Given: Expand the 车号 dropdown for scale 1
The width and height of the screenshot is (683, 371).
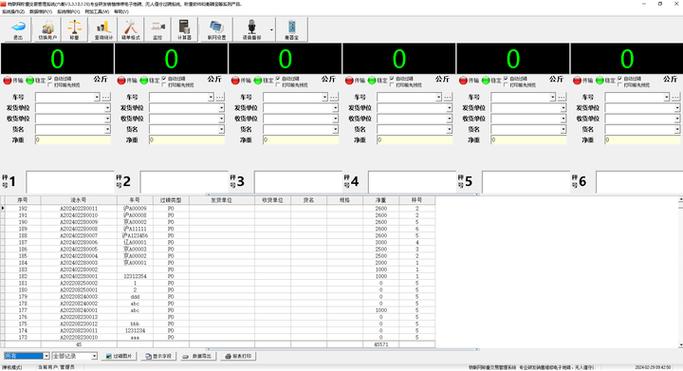Looking at the screenshot, I should pos(97,97).
